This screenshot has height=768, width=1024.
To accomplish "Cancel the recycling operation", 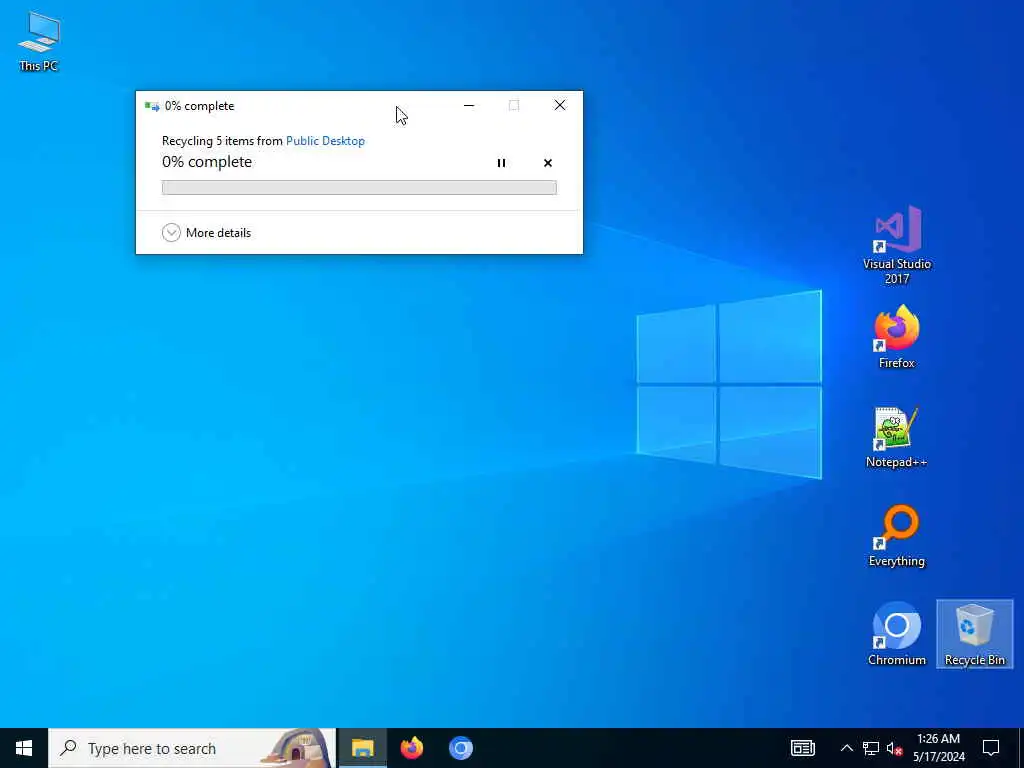I will (547, 163).
